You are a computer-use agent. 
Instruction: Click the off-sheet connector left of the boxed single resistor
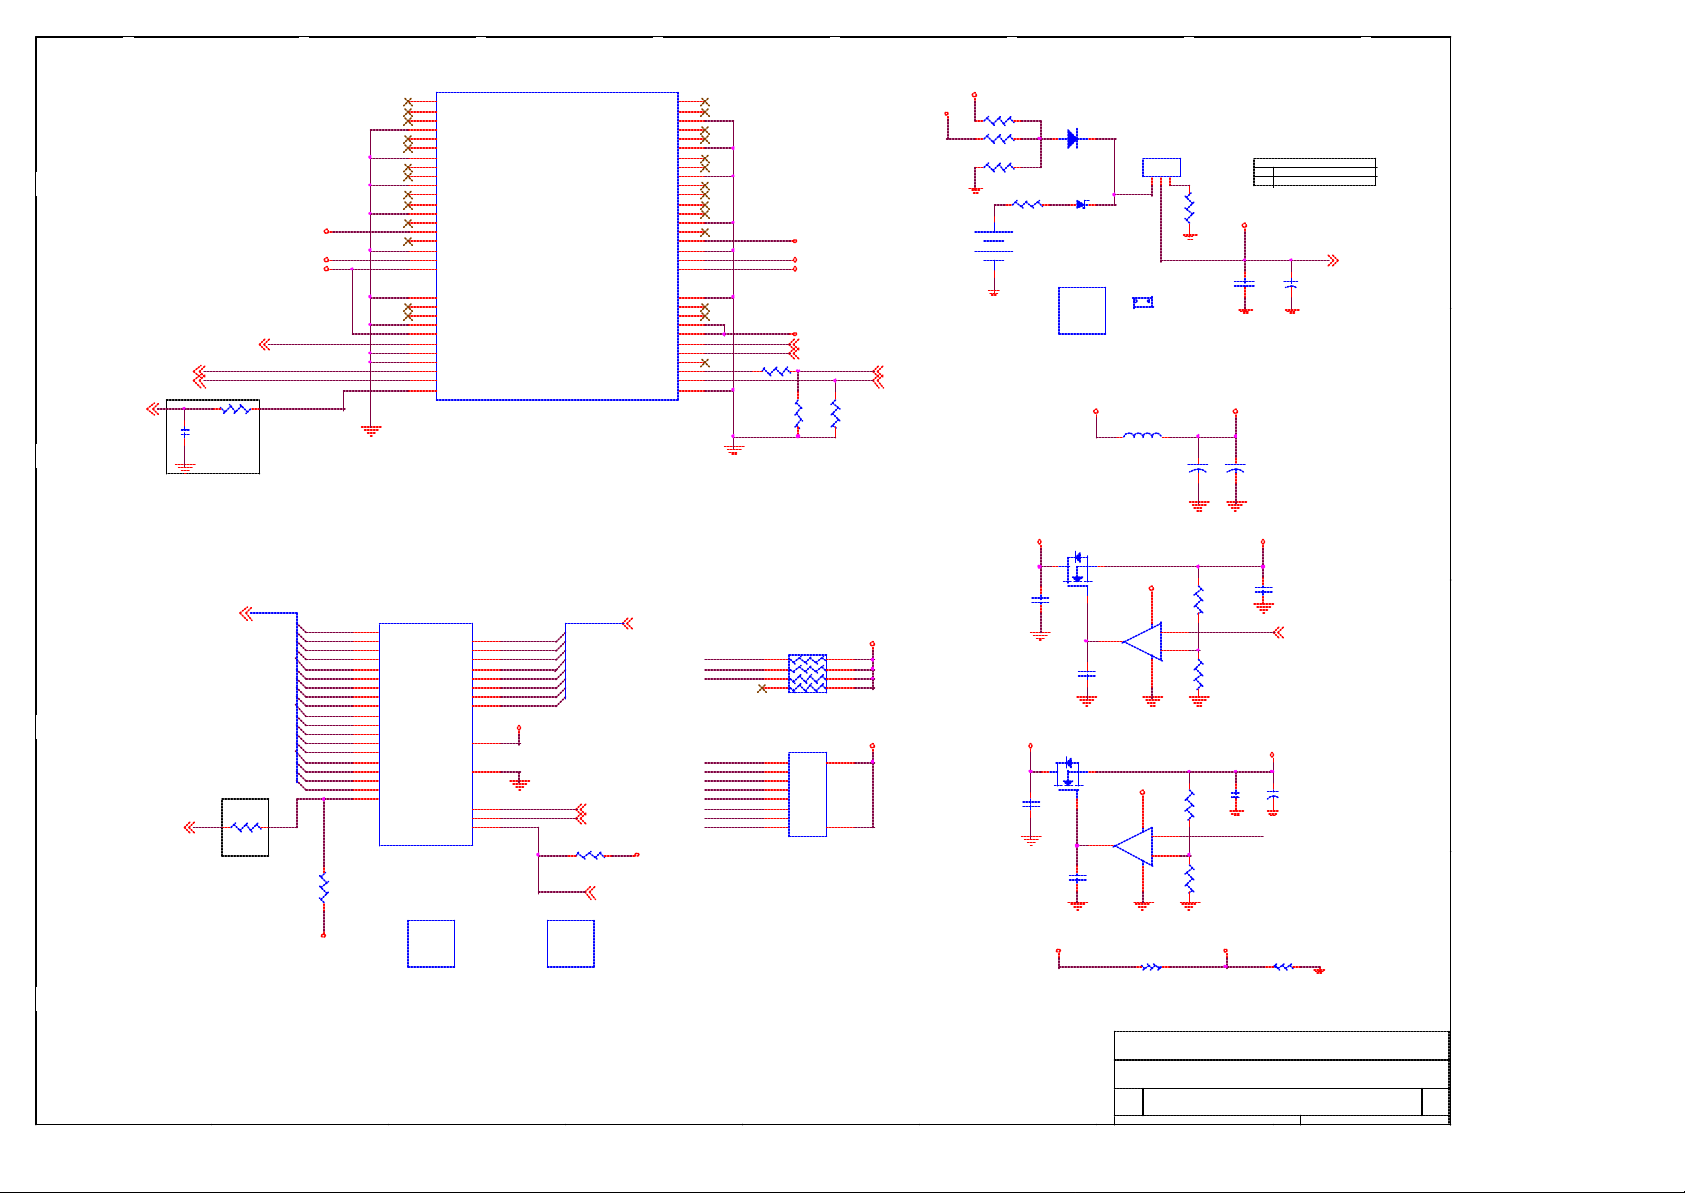pos(190,827)
